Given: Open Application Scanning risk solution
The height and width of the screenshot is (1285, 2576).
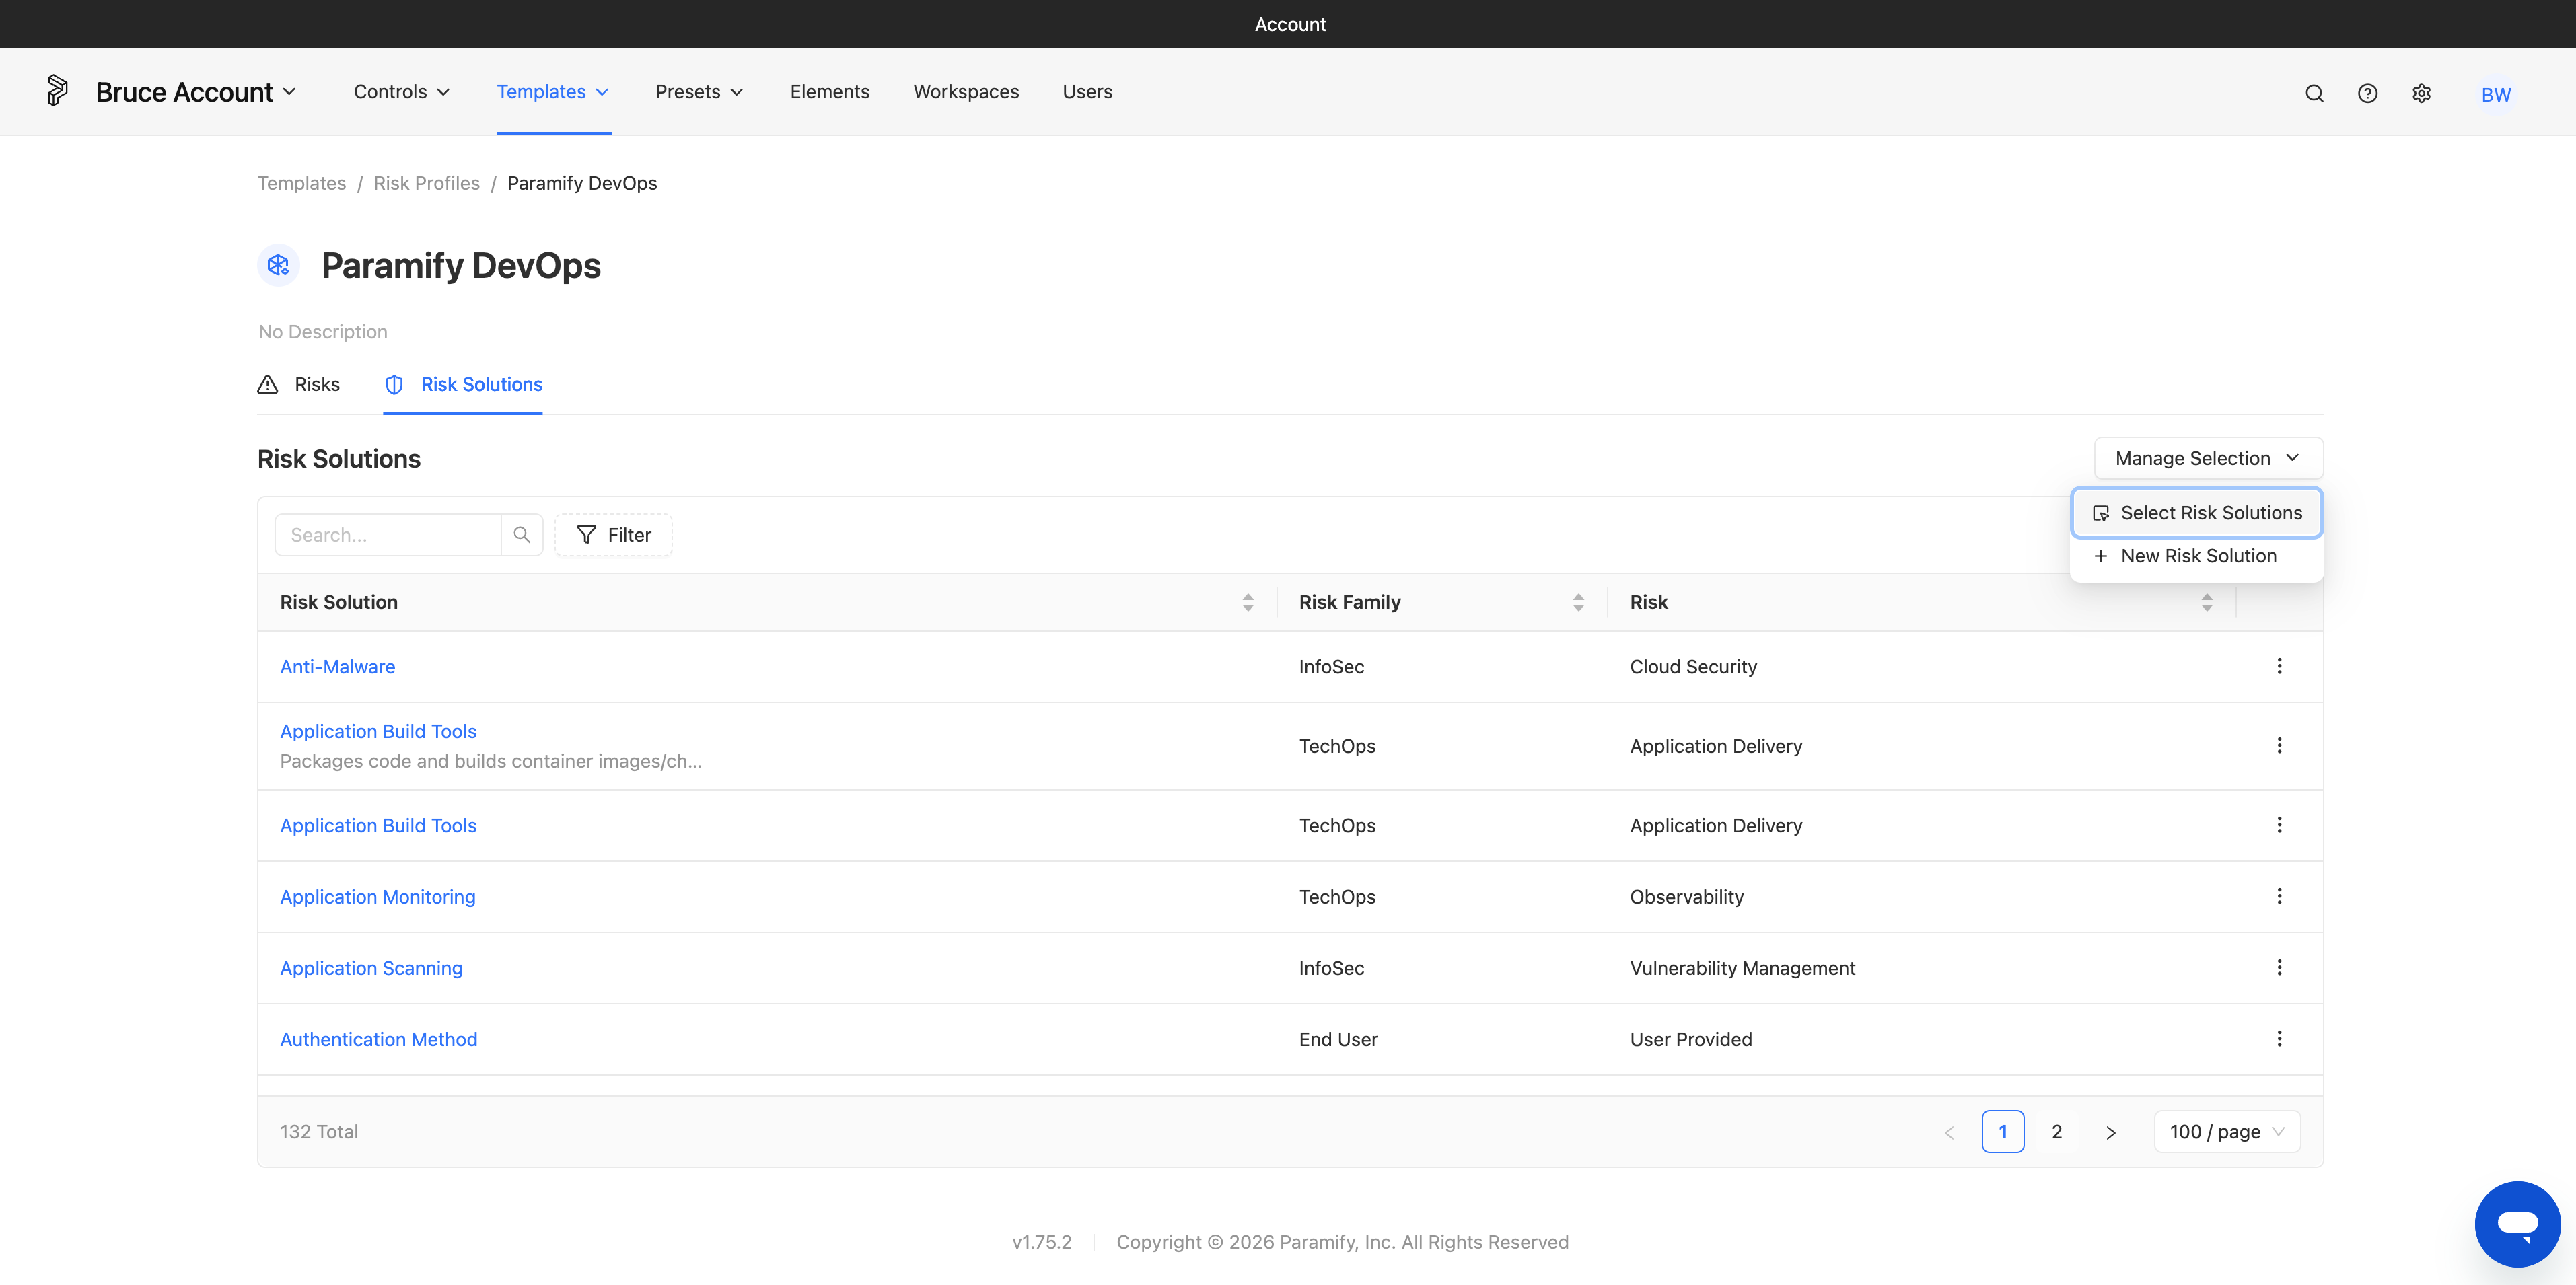Looking at the screenshot, I should pyautogui.click(x=371, y=968).
